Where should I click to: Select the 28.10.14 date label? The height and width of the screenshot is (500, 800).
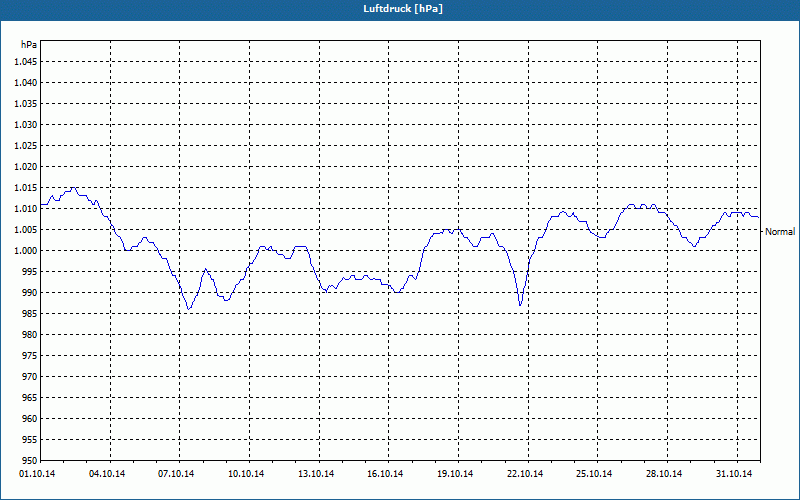coord(664,474)
